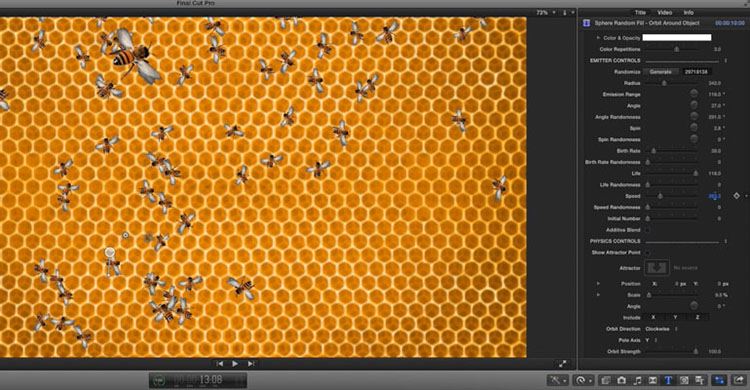Click the play button under viewer
The height and width of the screenshot is (390, 750).
tap(235, 364)
